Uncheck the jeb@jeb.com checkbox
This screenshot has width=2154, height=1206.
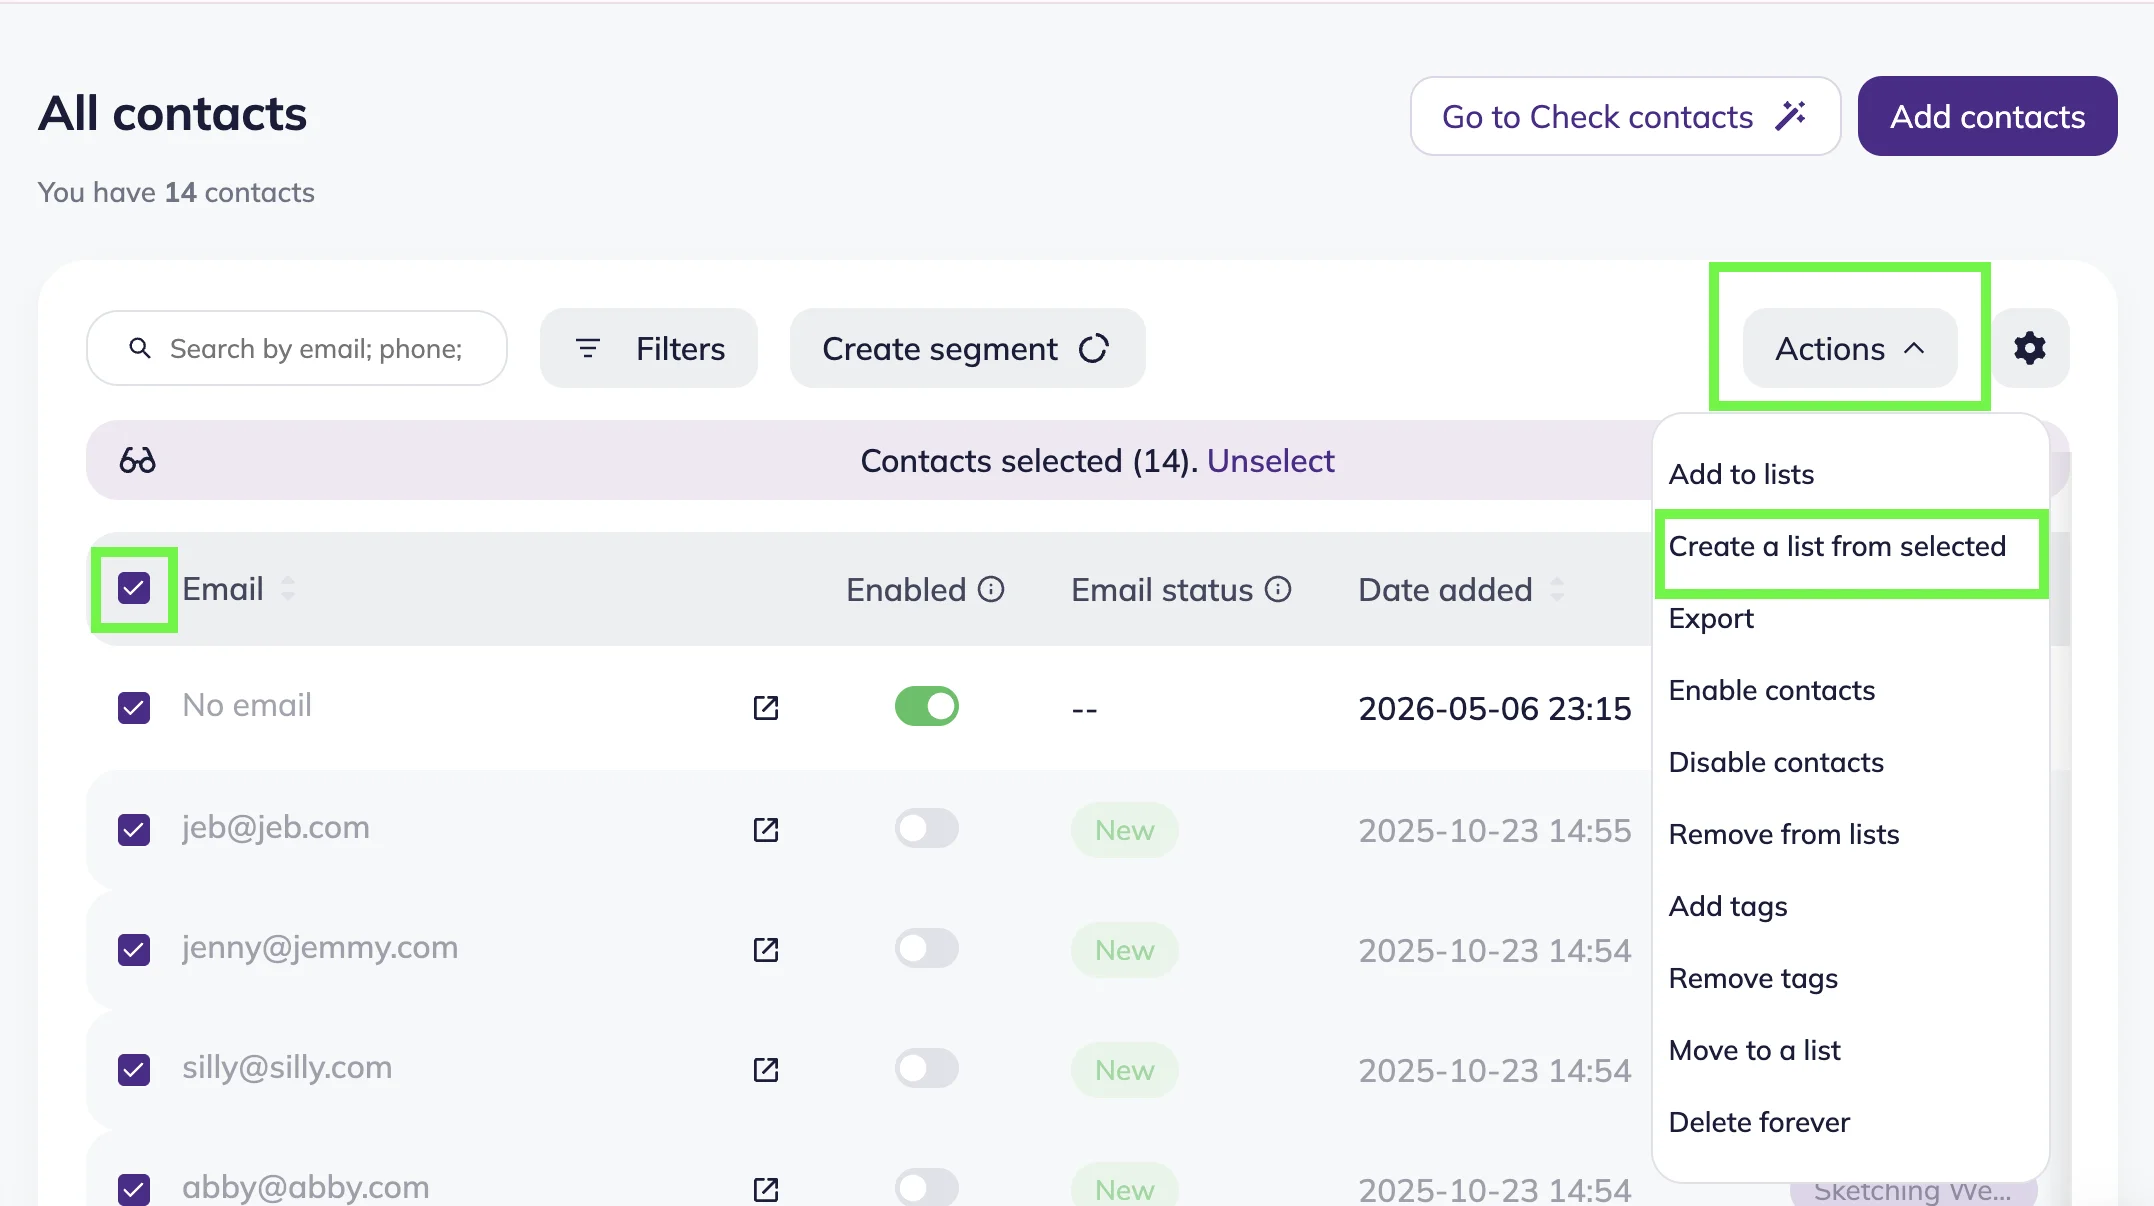134,830
